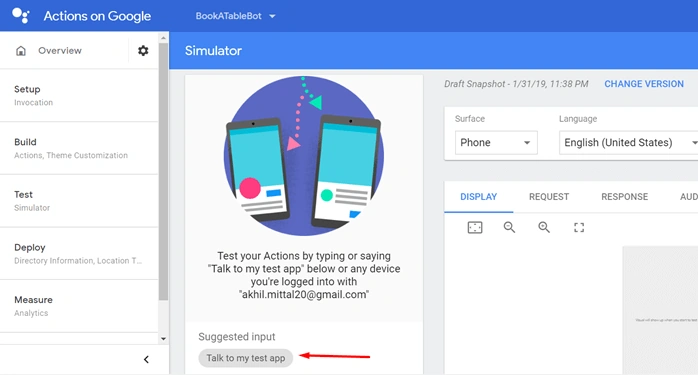Open the Setup Invocation section
Viewport: 698px width, 375px height.
pos(79,95)
